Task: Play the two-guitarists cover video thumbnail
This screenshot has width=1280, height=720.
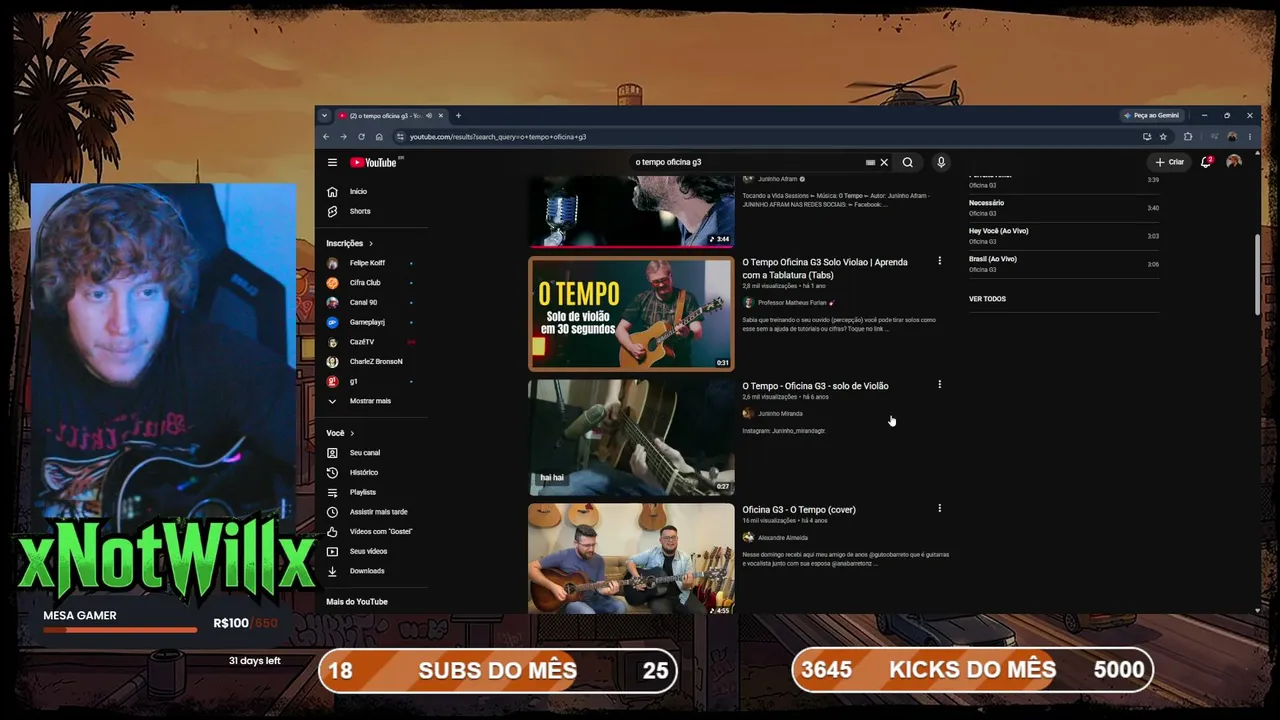Action: 631,559
